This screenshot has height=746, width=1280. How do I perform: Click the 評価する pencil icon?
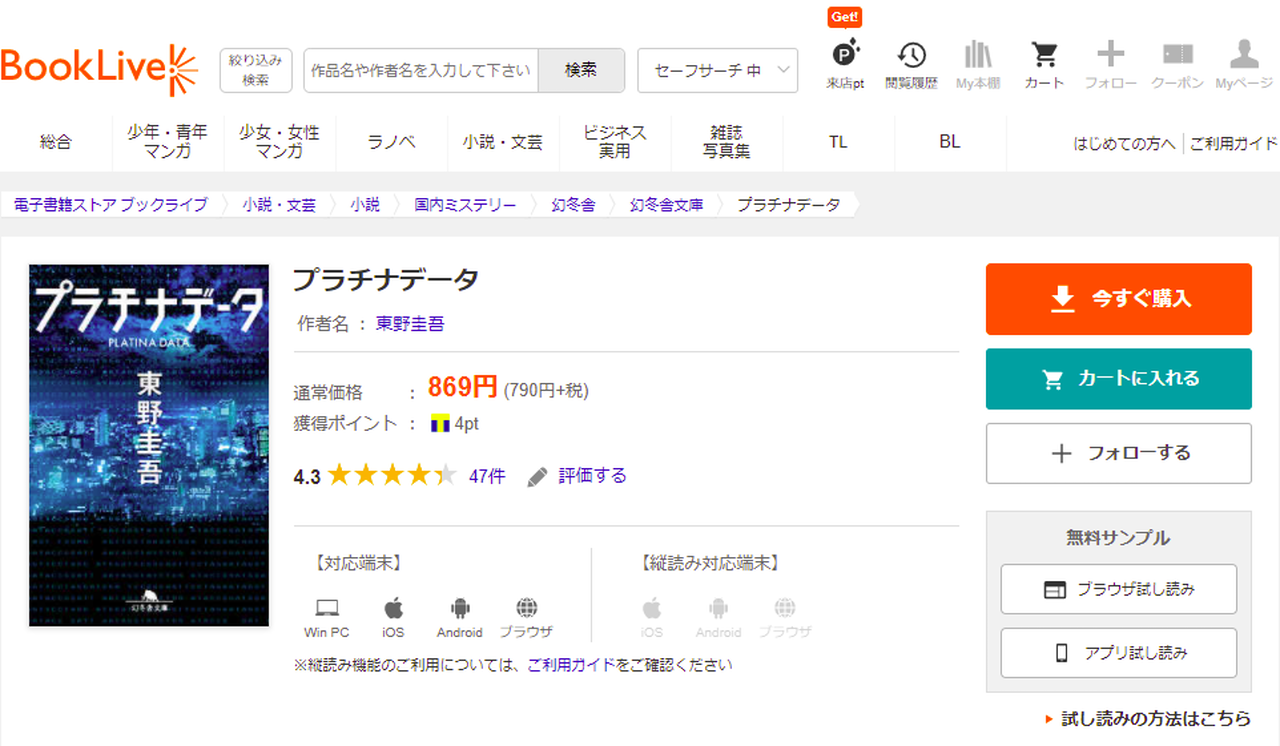click(x=538, y=477)
